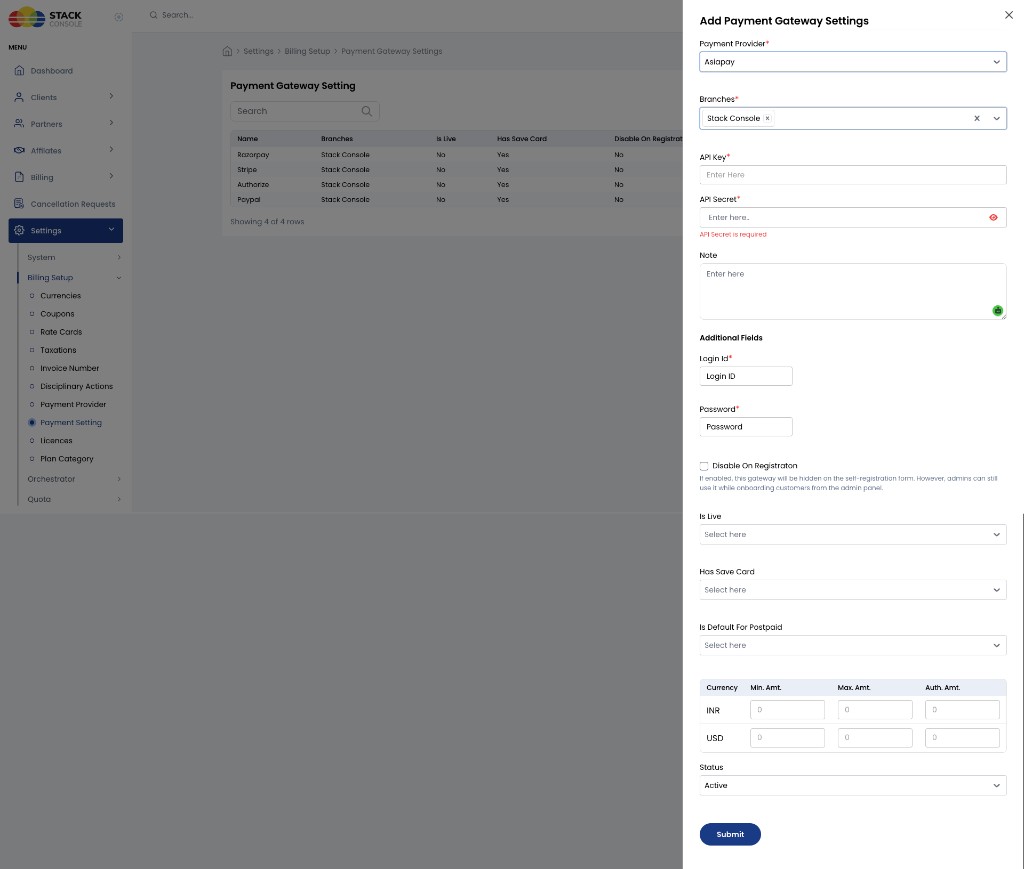1024x869 pixels.
Task: Click the green icon in the Note field
Action: point(997,311)
